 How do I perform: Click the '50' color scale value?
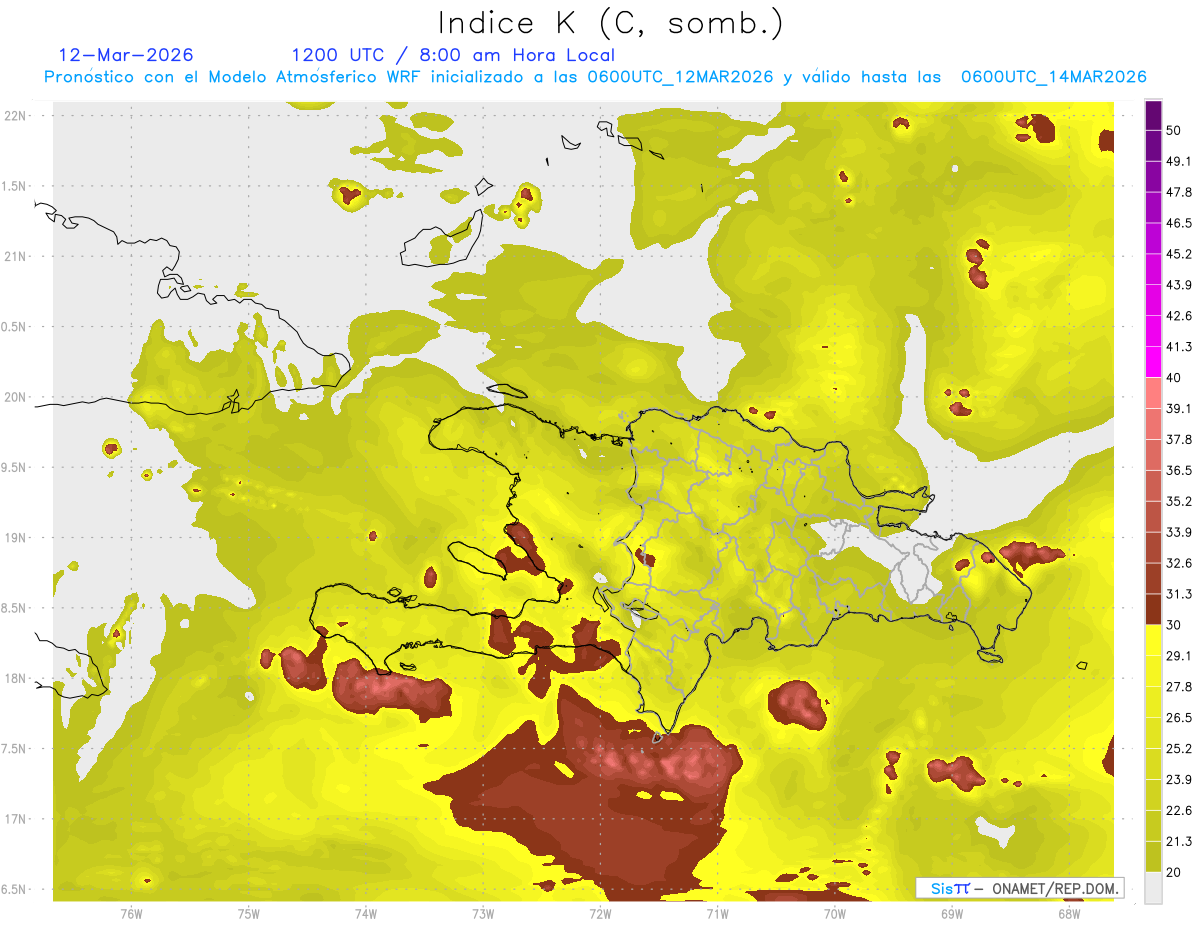(x=1175, y=131)
